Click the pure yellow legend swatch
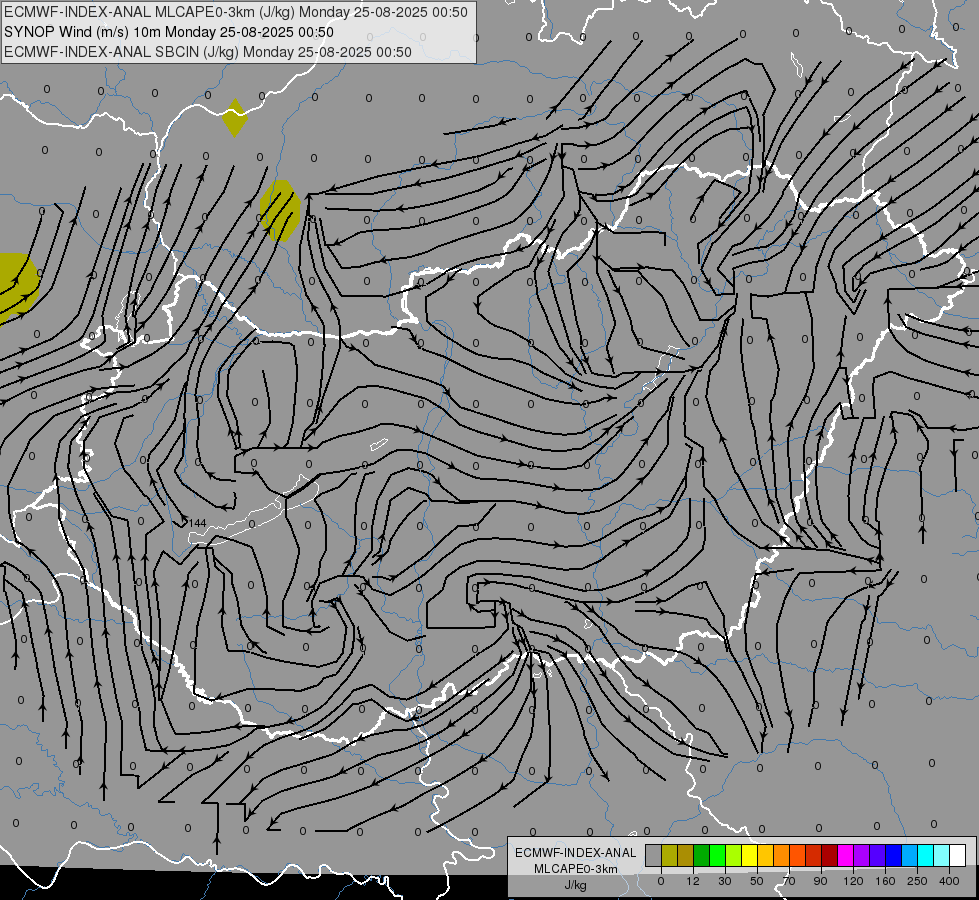The width and height of the screenshot is (979, 900). pyautogui.click(x=749, y=855)
